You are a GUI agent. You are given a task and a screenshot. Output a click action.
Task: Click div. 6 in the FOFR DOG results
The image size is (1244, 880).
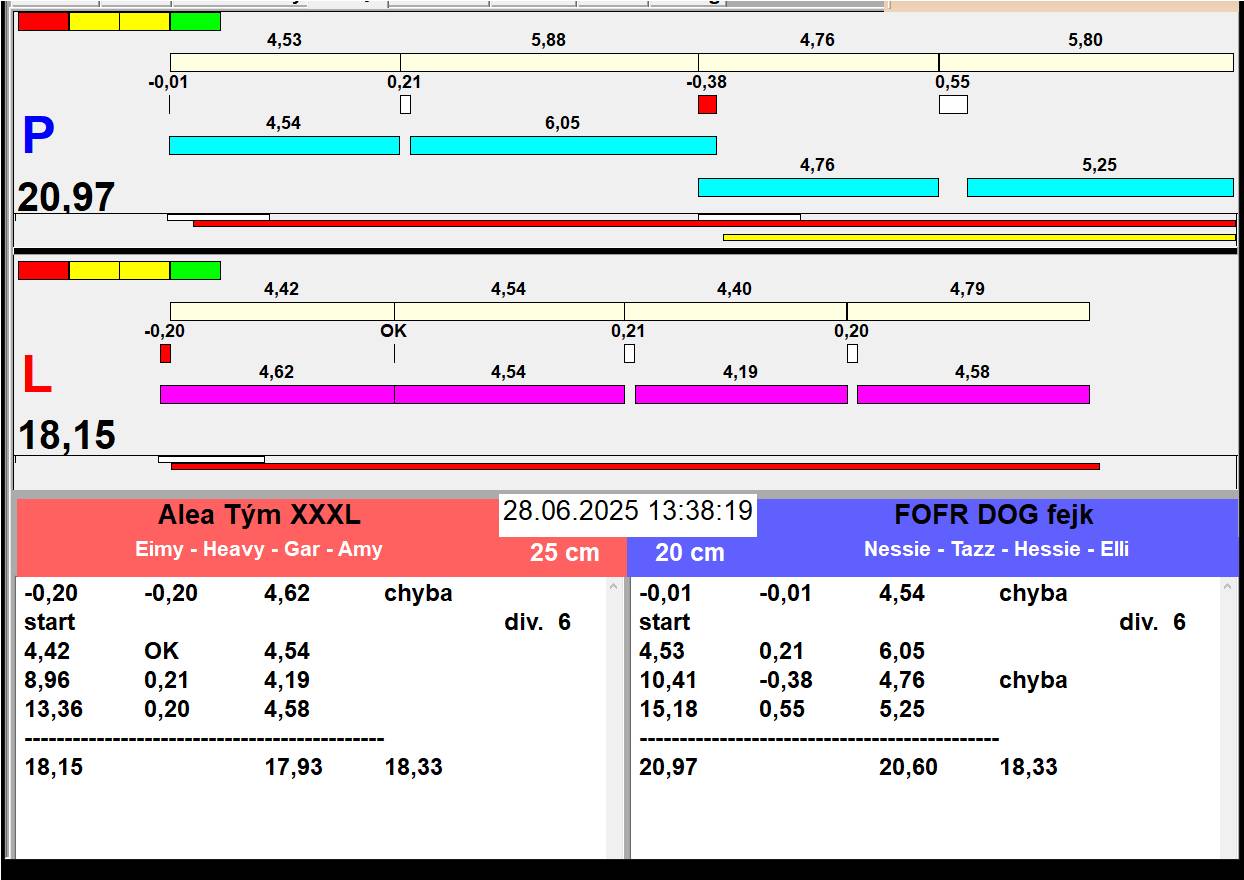(1152, 622)
